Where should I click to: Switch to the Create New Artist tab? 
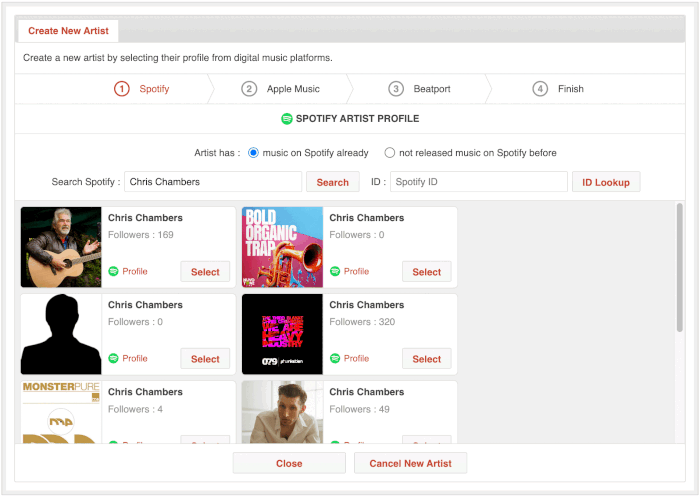[x=68, y=31]
